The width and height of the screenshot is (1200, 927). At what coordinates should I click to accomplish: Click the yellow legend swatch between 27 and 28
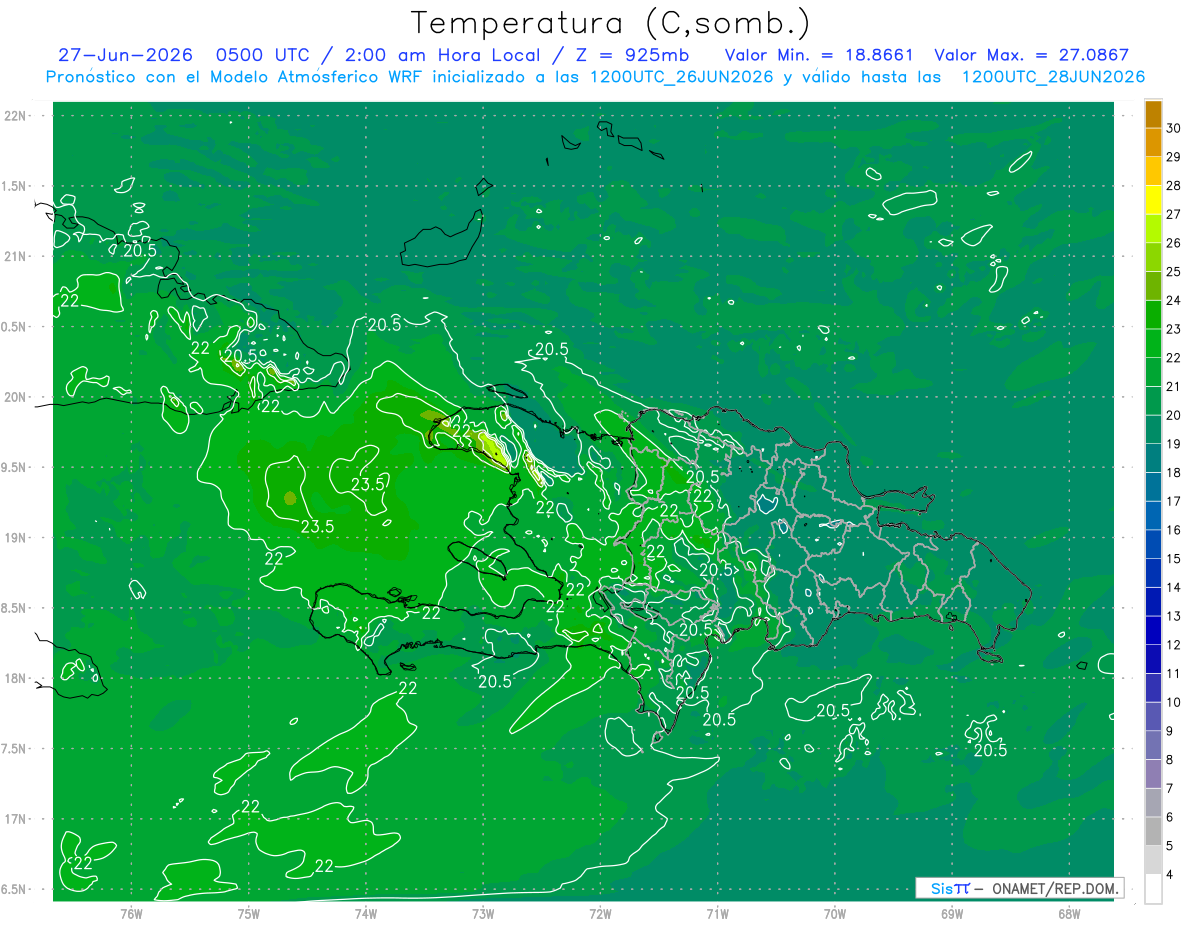(1153, 199)
